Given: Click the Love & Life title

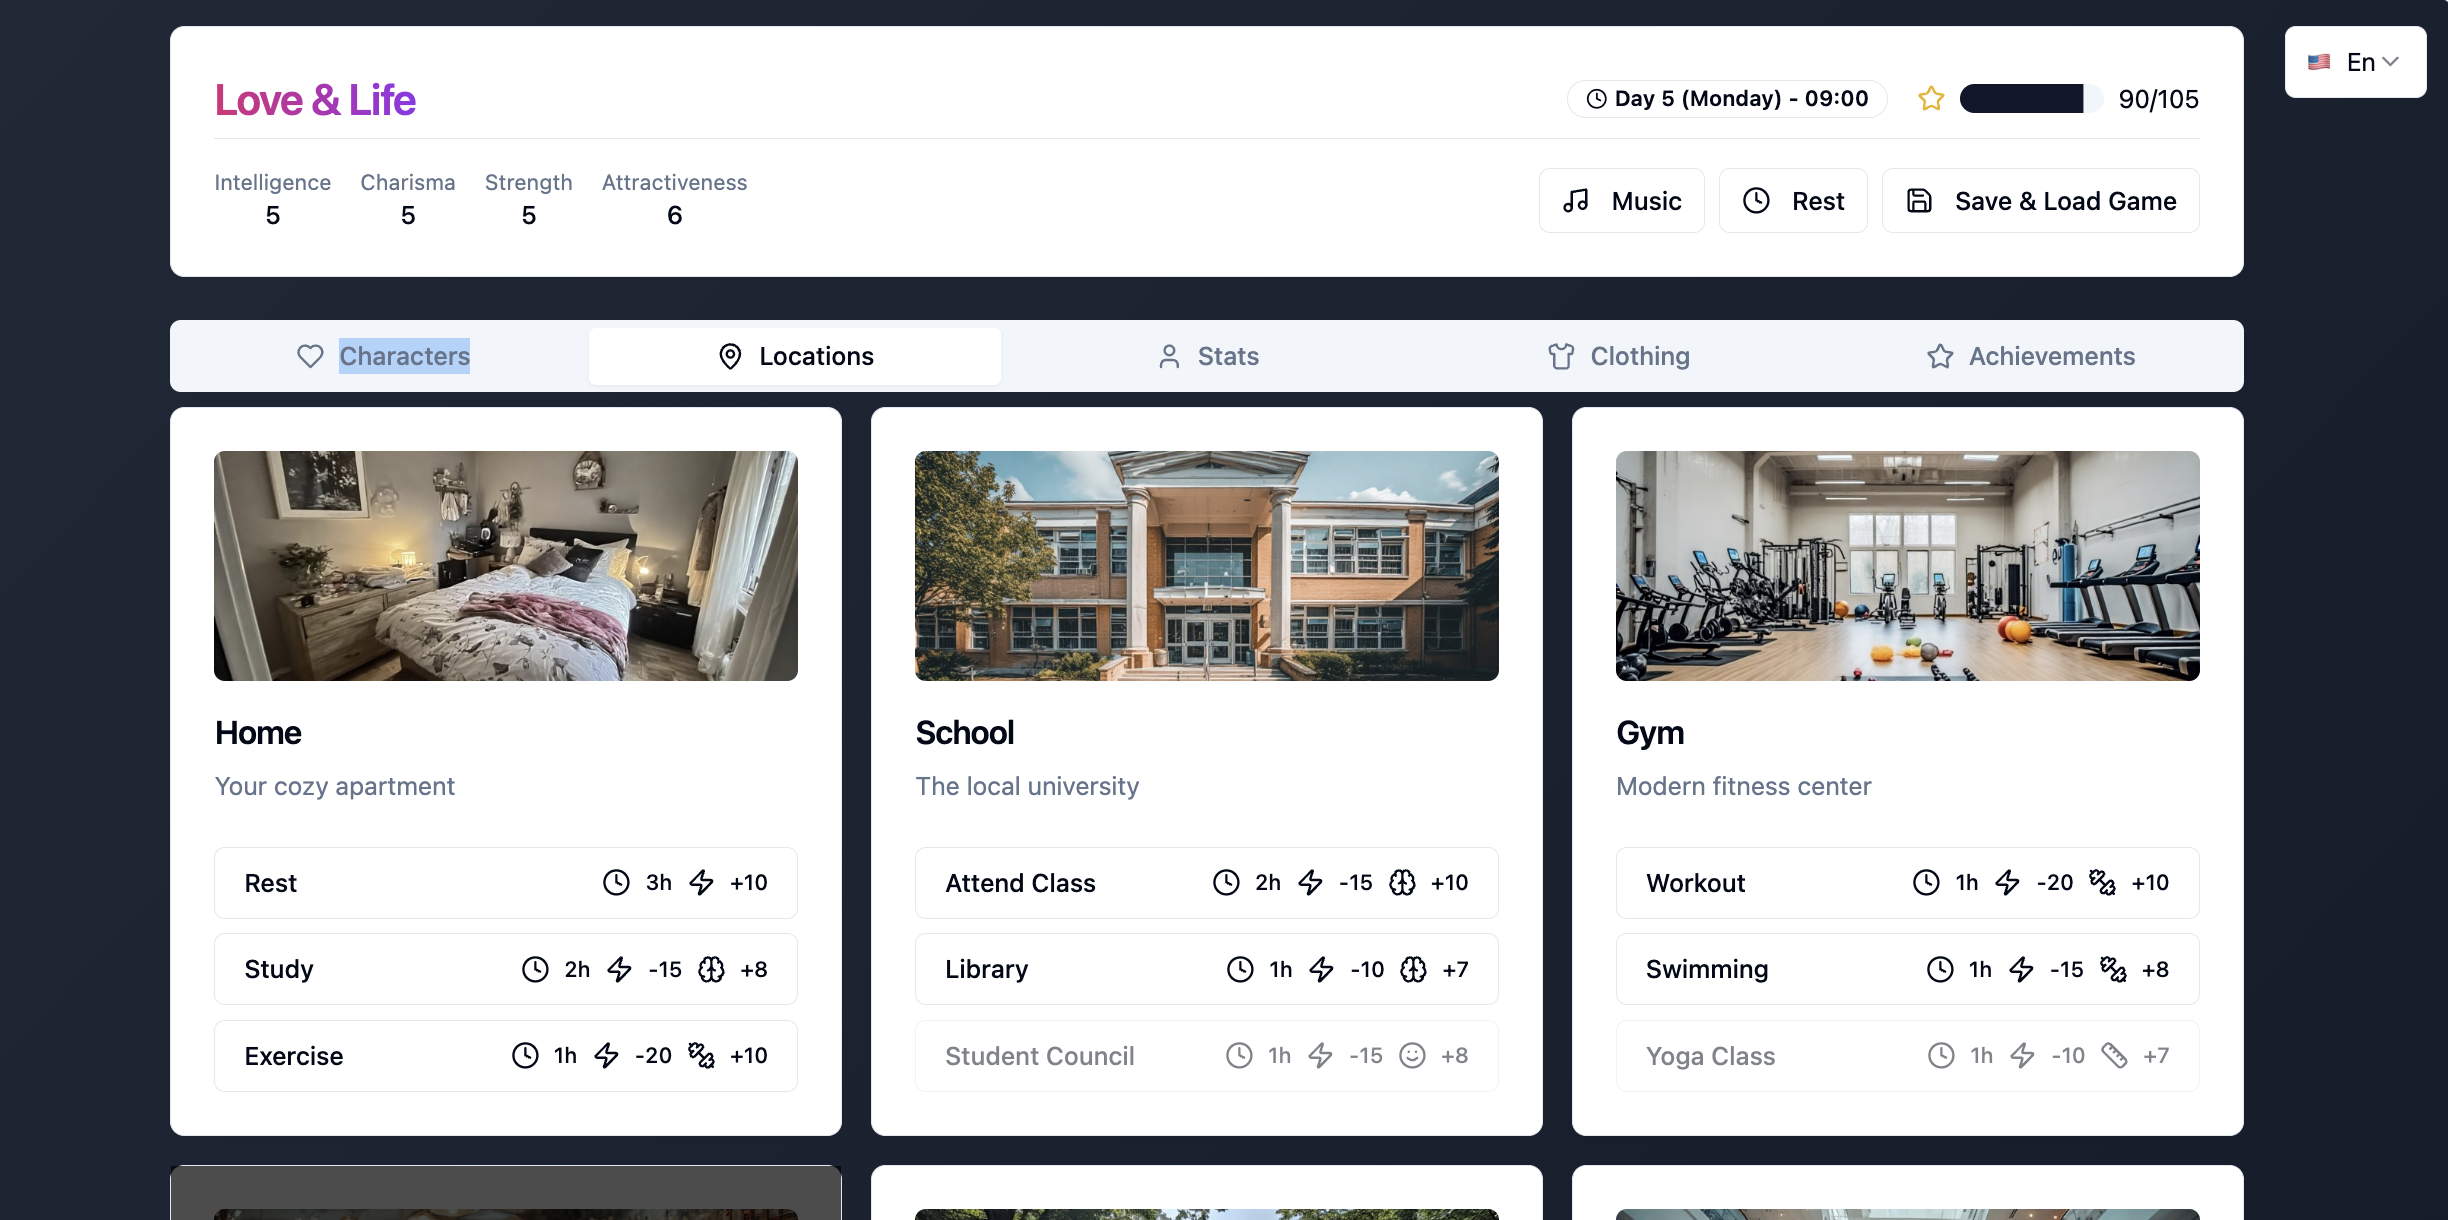Looking at the screenshot, I should 315,100.
